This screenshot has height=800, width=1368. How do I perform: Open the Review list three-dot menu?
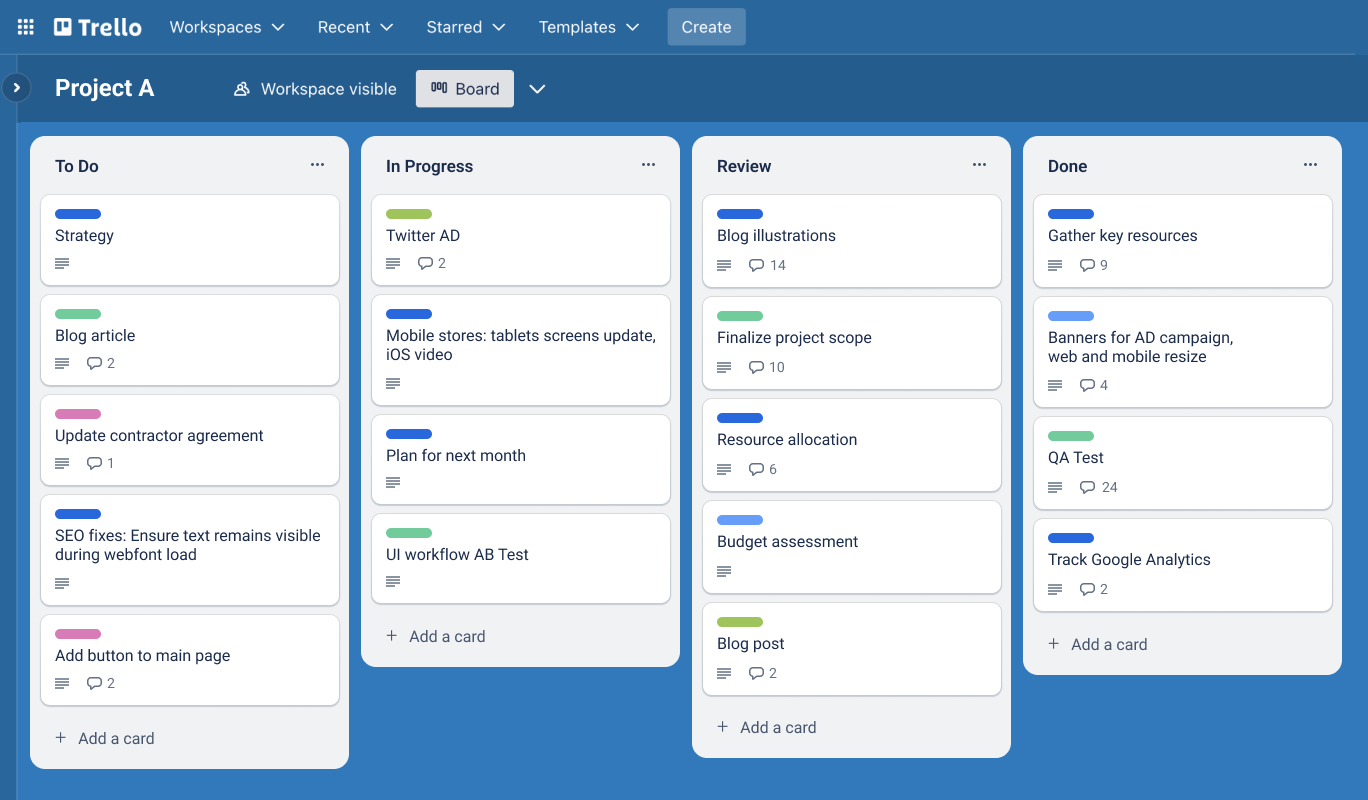tap(979, 165)
